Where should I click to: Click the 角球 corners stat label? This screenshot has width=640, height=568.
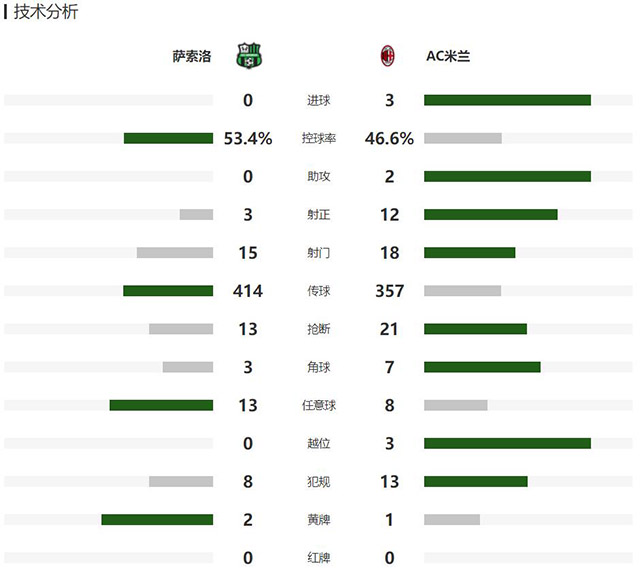[318, 367]
